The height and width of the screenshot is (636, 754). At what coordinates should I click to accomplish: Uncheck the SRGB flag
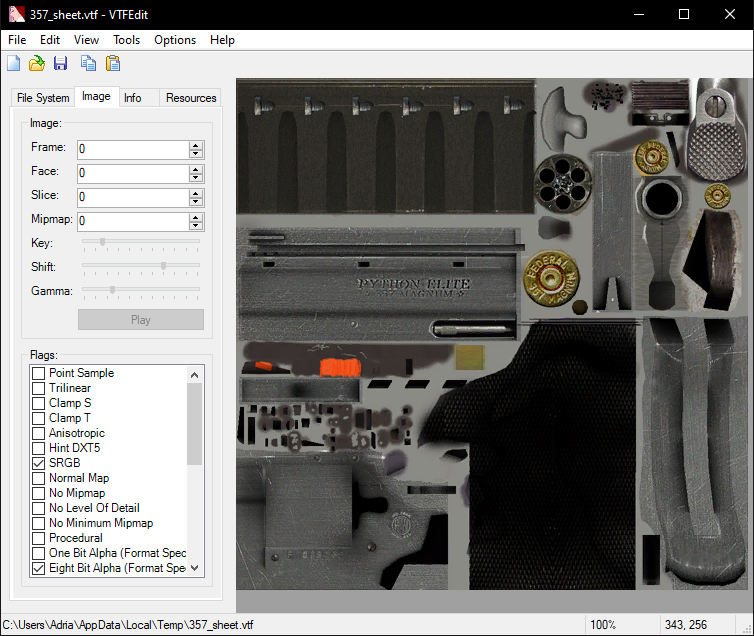coord(38,463)
